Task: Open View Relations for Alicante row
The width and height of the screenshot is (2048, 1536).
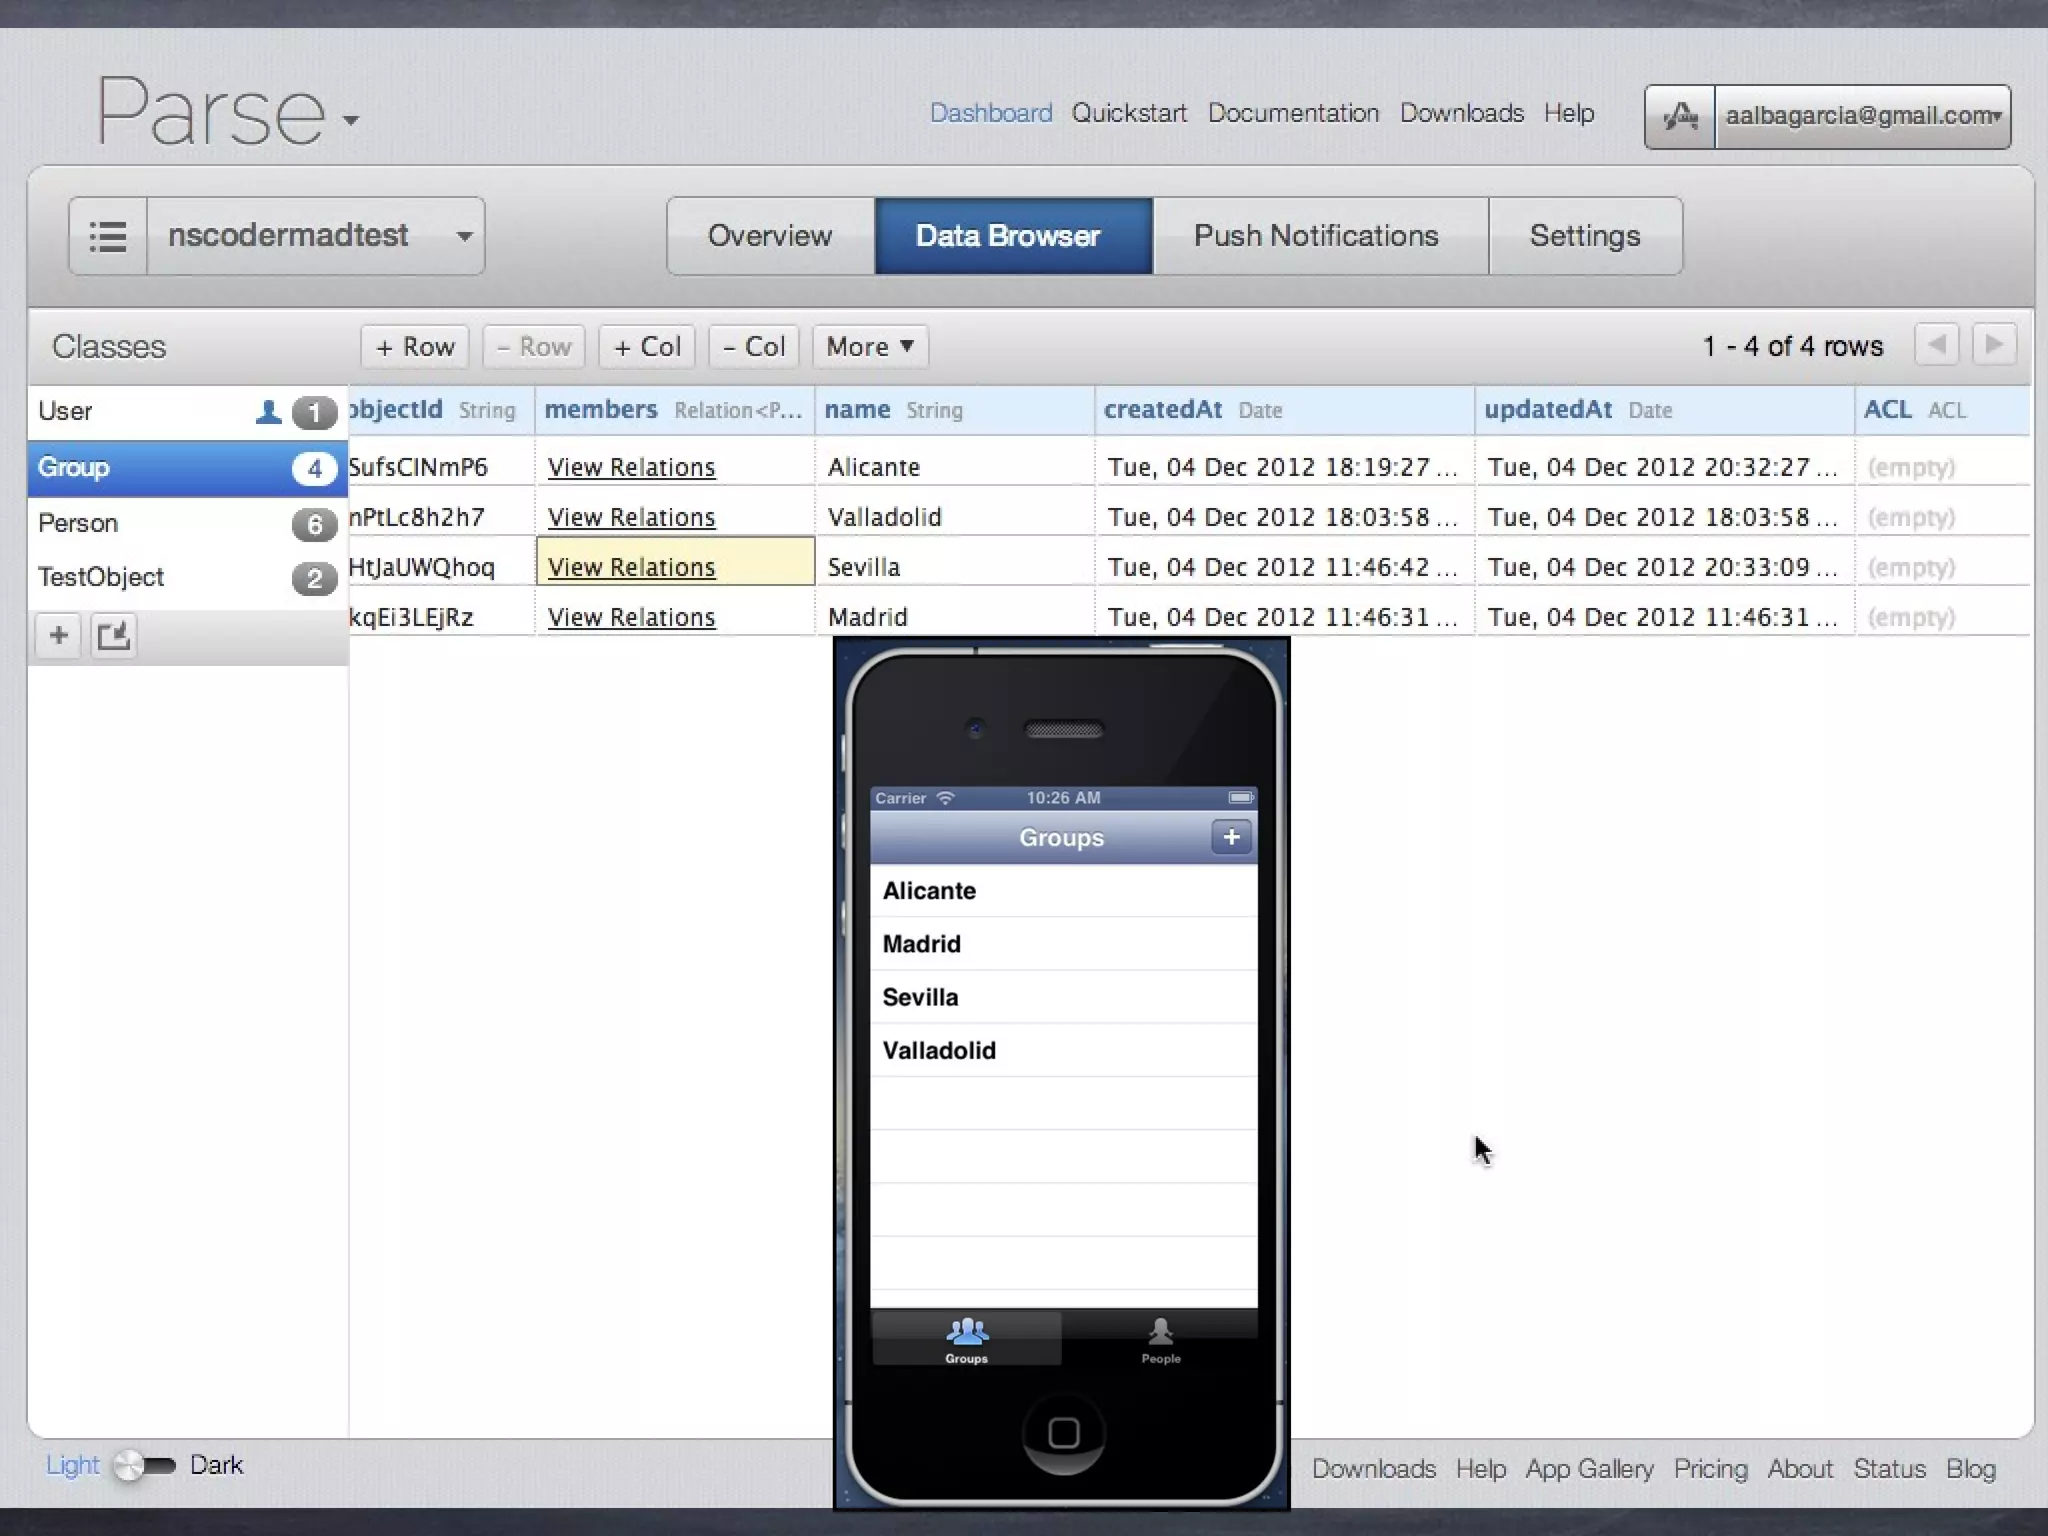Action: [631, 467]
